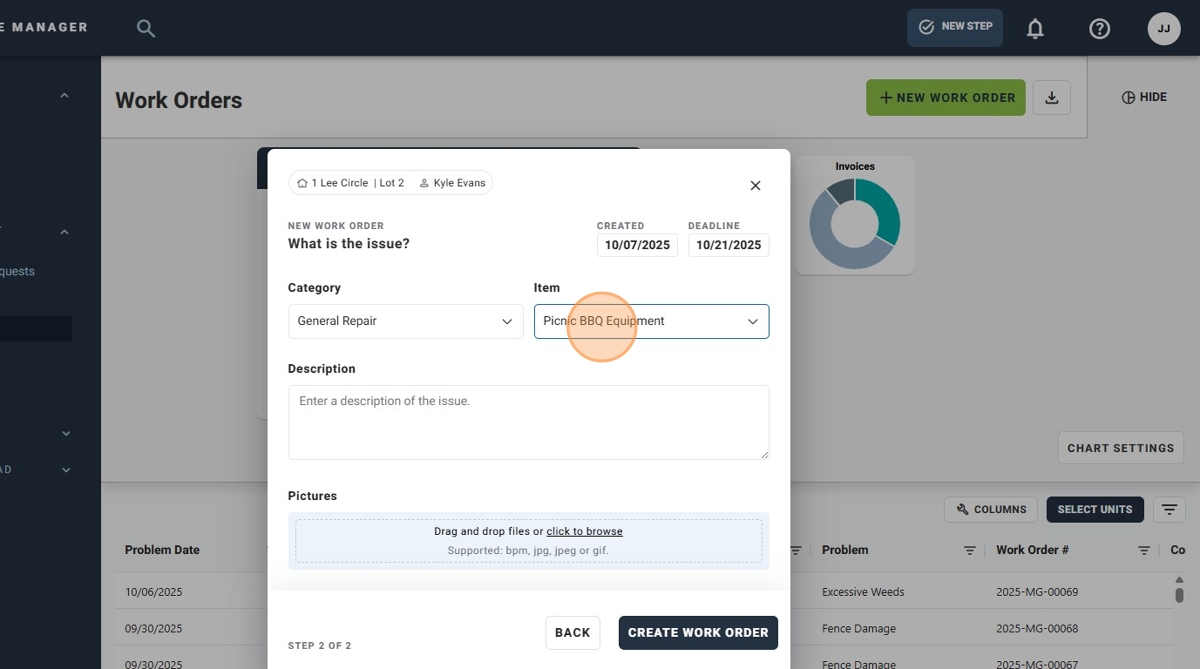1200x669 pixels.
Task: Click the Excessive Weeds problem cell
Action: 863,592
